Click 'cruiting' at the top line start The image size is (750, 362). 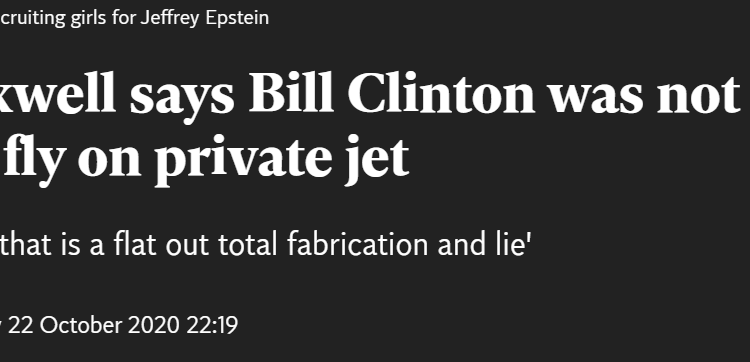pyautogui.click(x=33, y=19)
